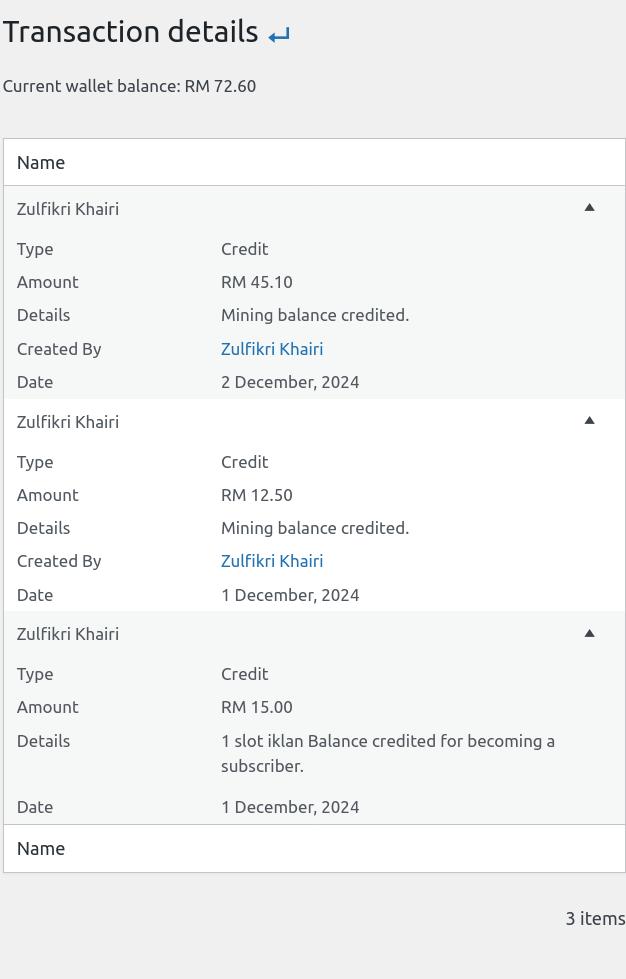This screenshot has width=626, height=979.
Task: Click the RM 12.50 amount value
Action: [x=256, y=495]
